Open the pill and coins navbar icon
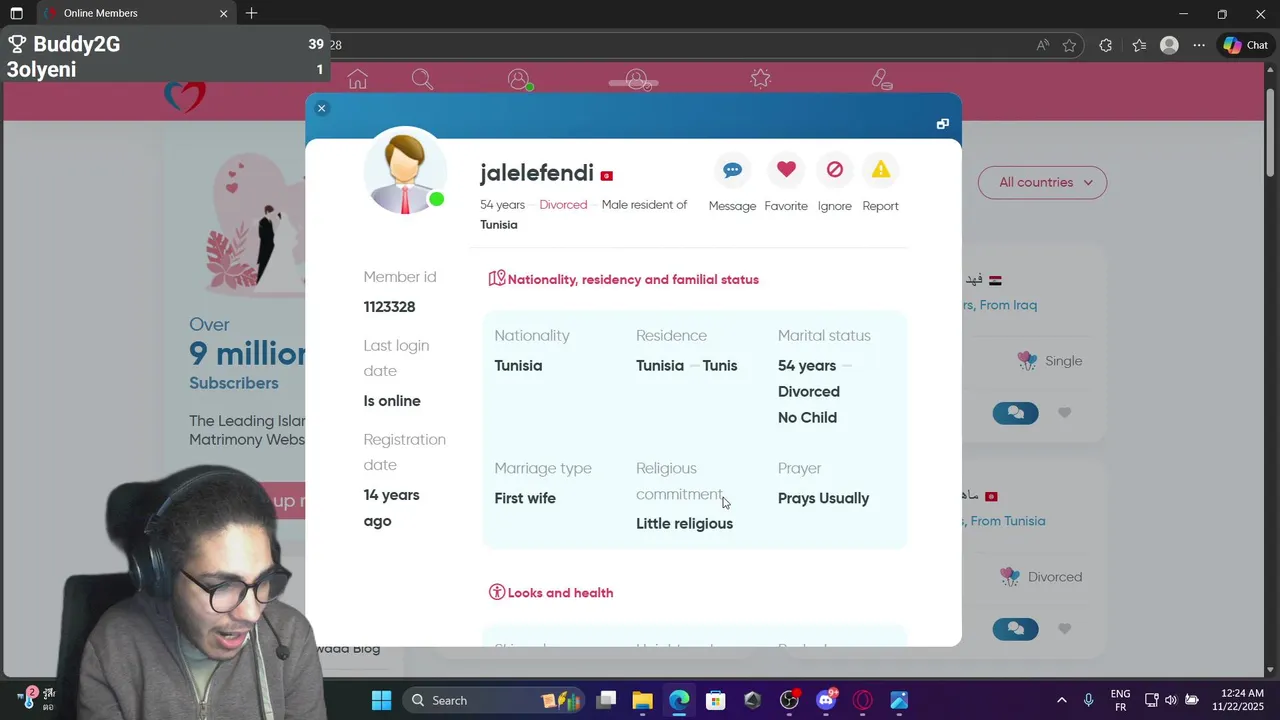The height and width of the screenshot is (720, 1280). pos(881,79)
